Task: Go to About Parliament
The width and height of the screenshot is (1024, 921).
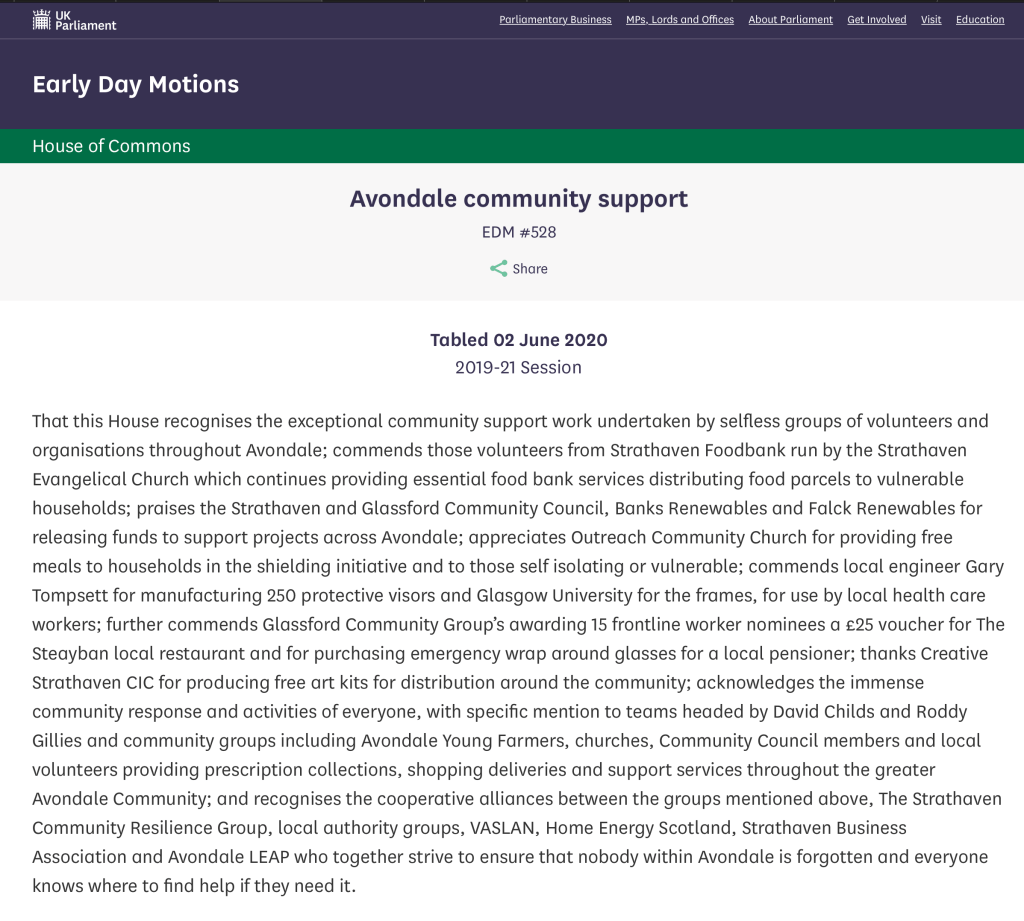Action: pyautogui.click(x=790, y=20)
